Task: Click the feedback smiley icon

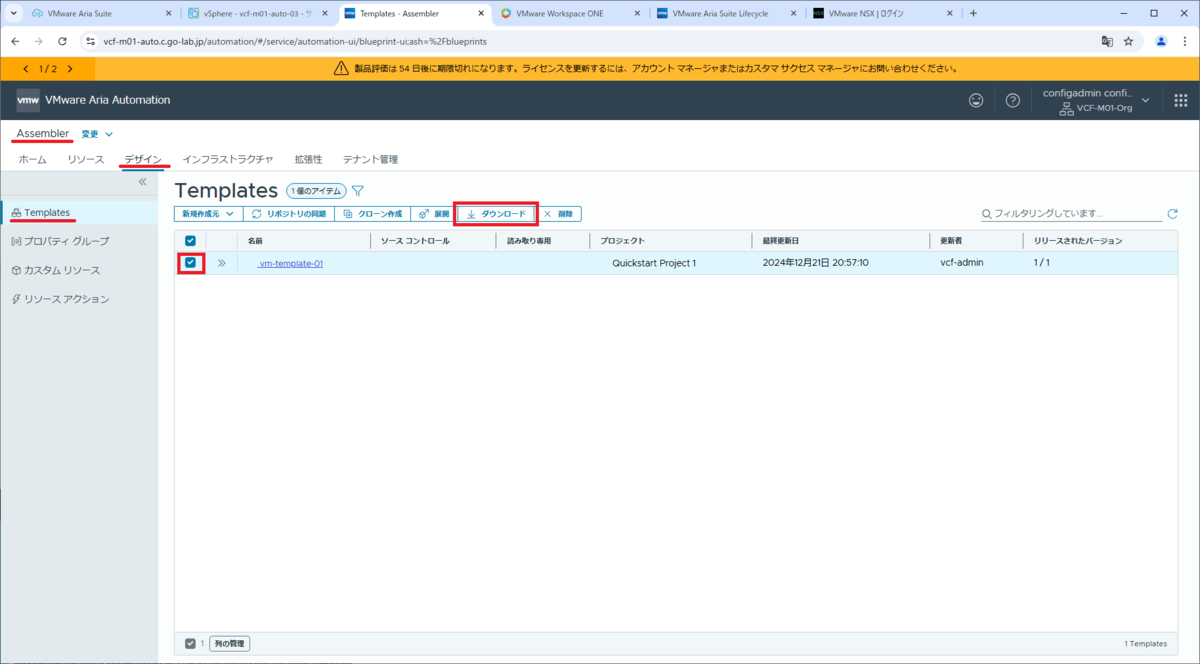Action: [976, 100]
